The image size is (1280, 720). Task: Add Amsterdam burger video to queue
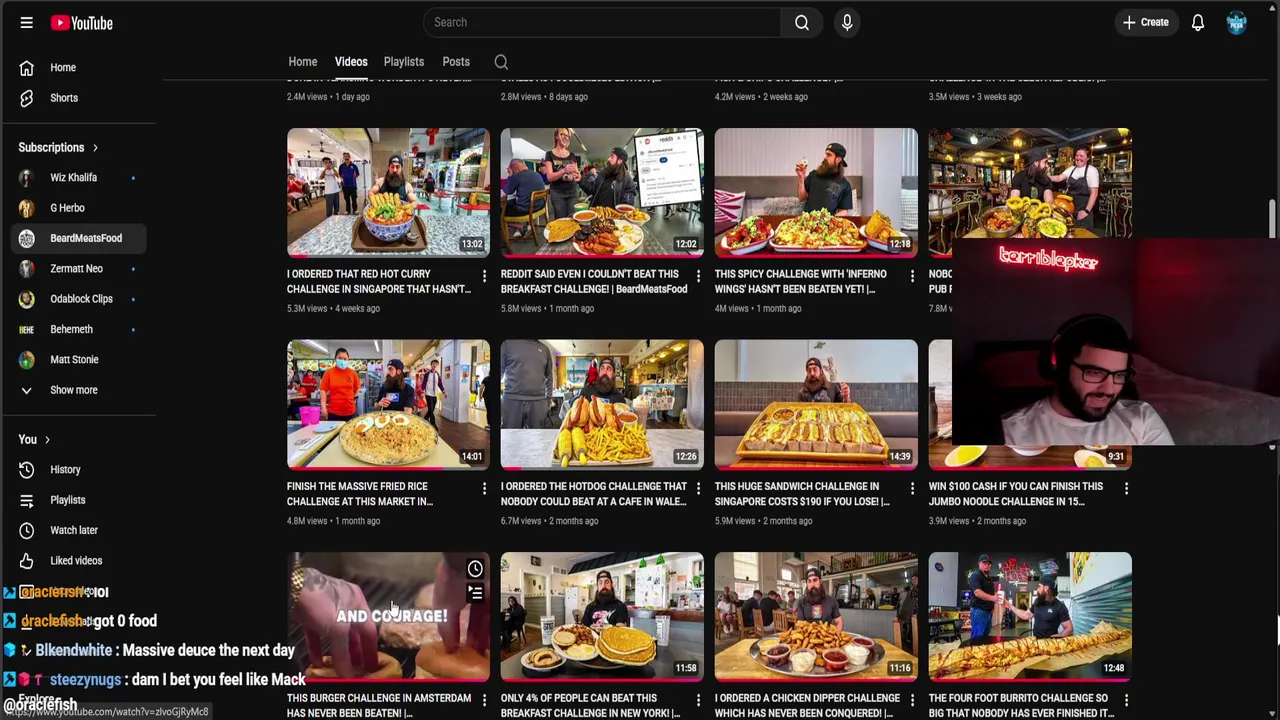pyautogui.click(x=475, y=593)
